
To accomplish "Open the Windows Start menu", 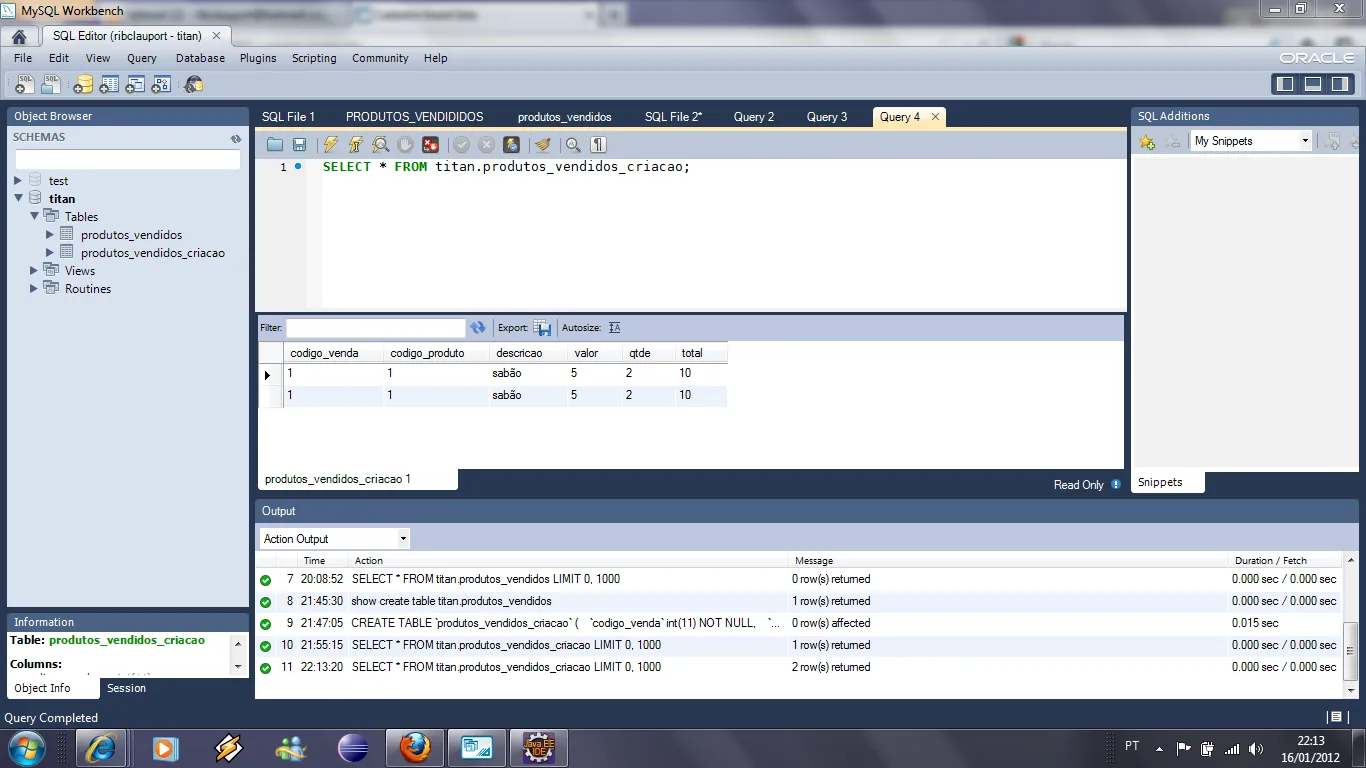I will [25, 748].
